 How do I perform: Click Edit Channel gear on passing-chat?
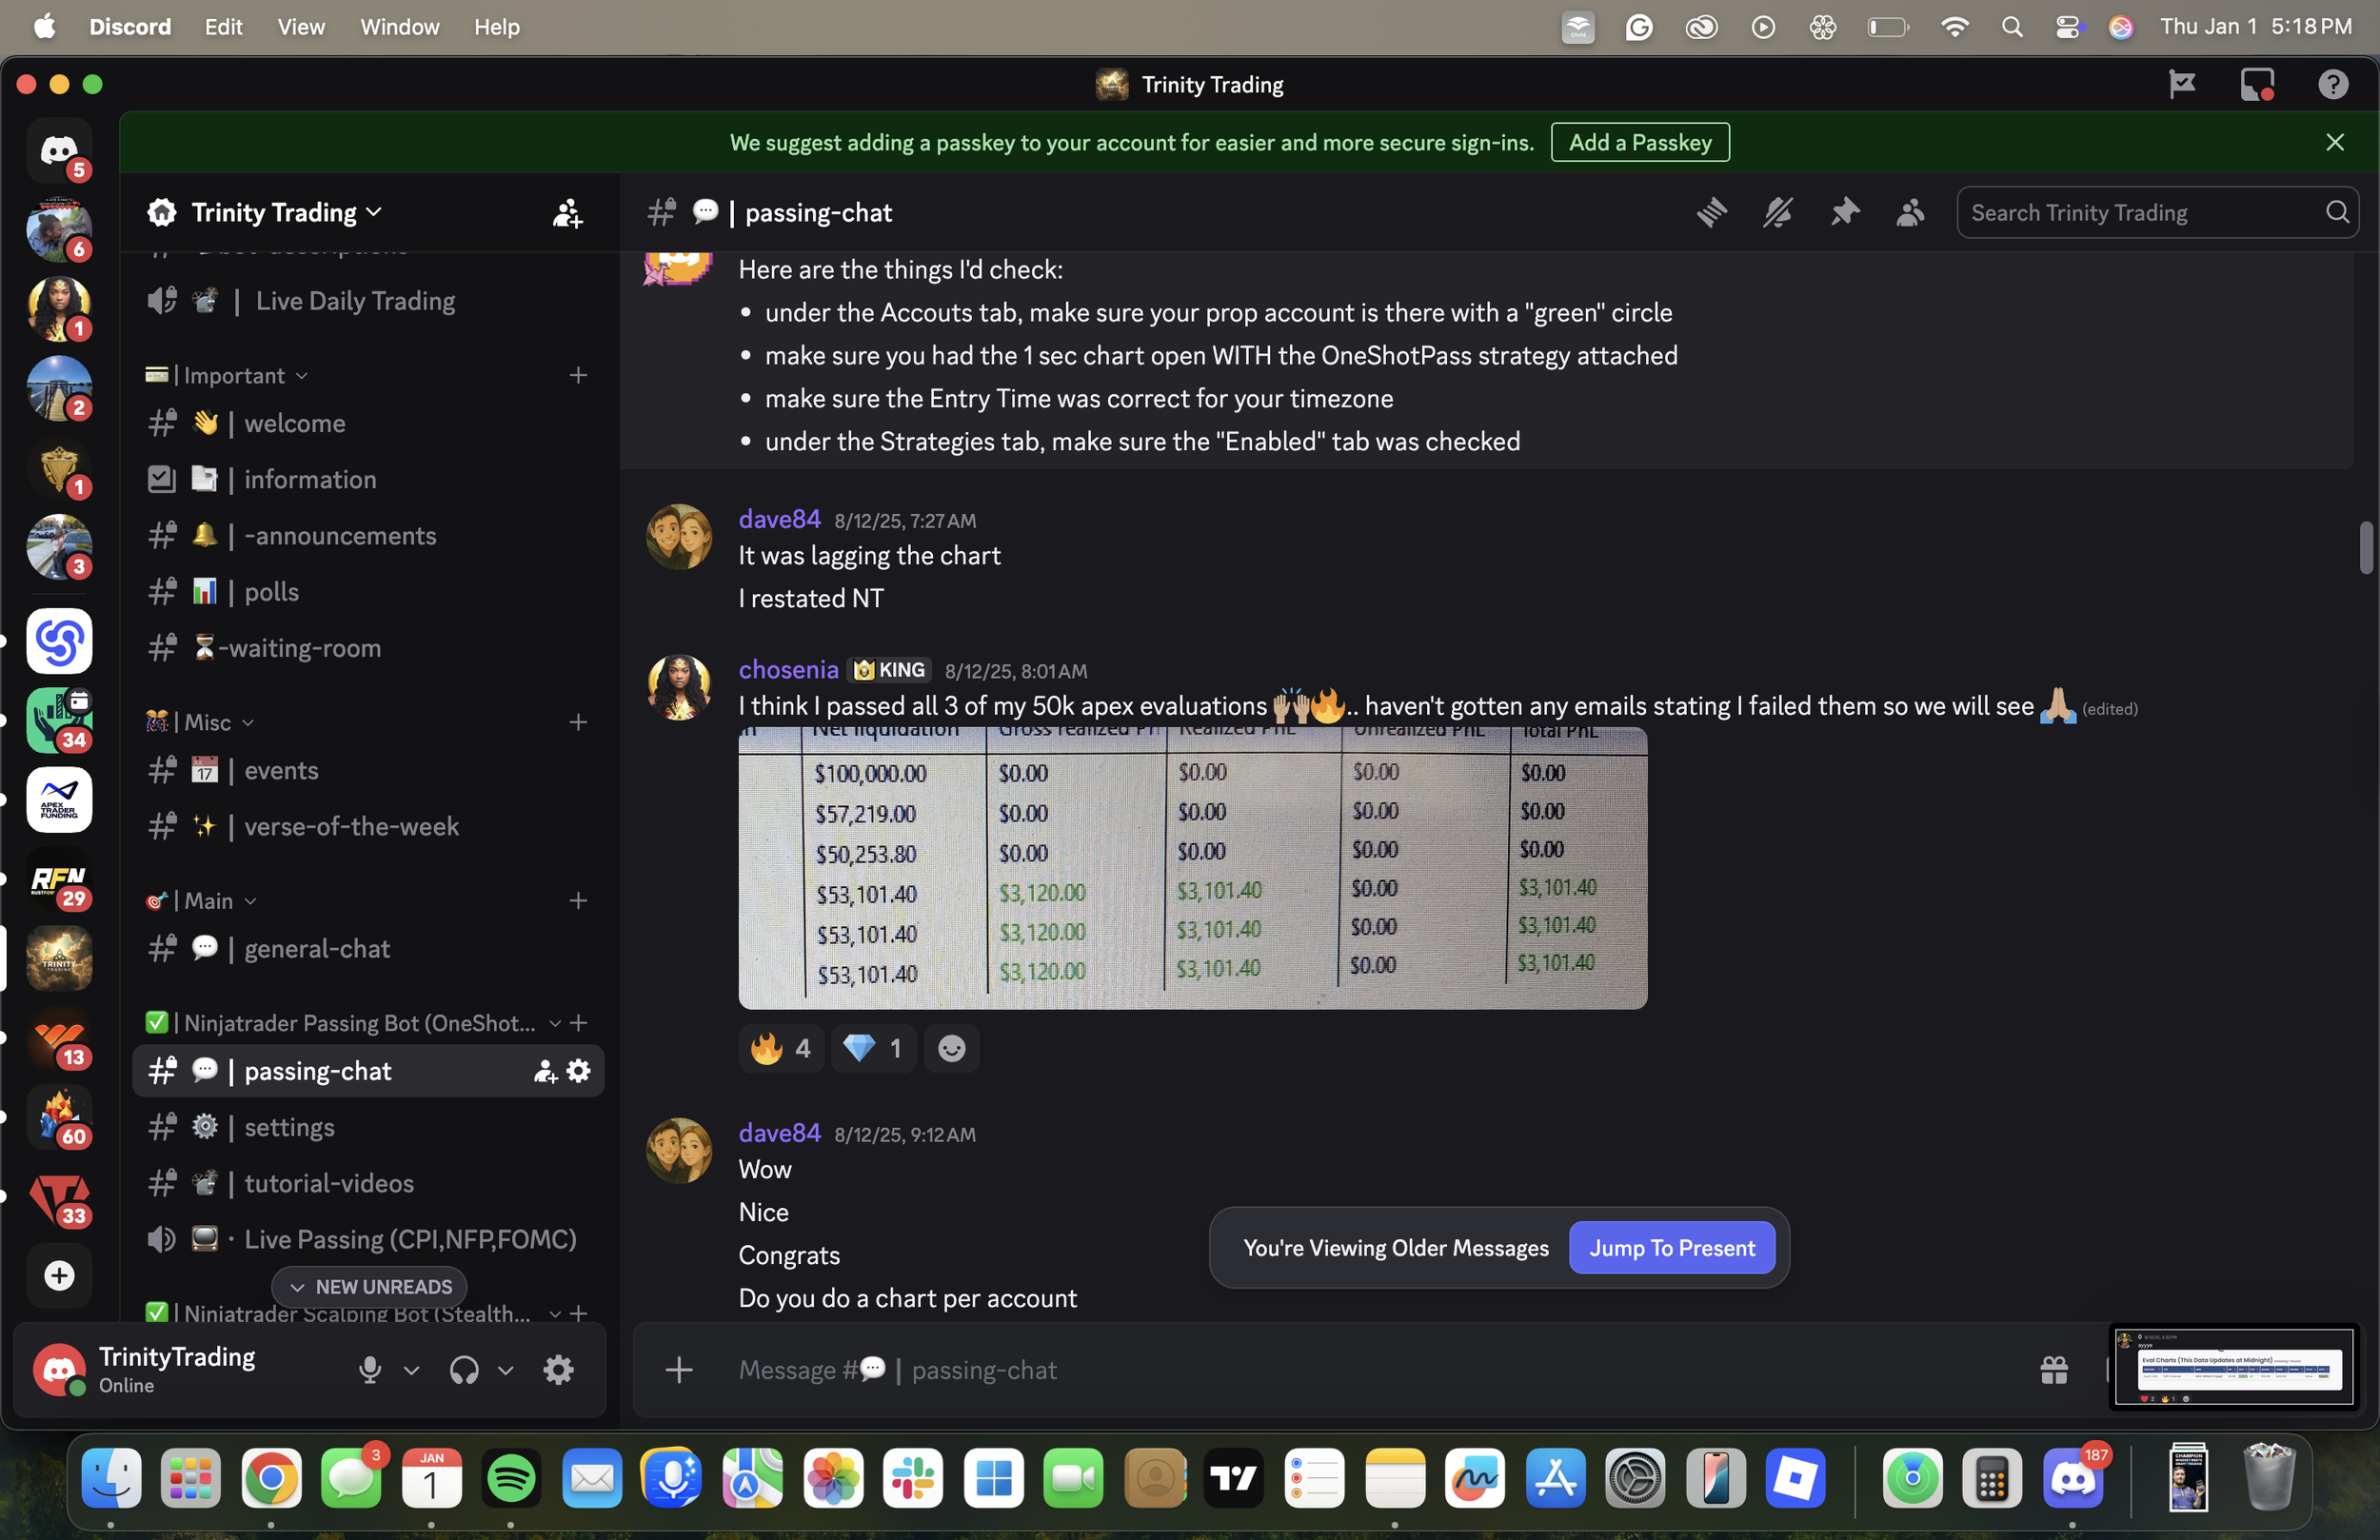[579, 1071]
